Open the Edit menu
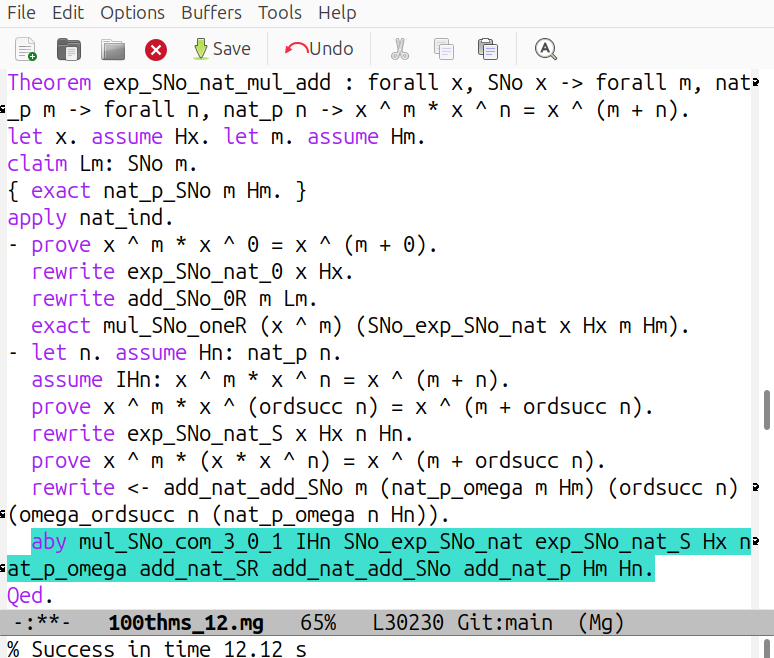The image size is (774, 658). tap(68, 13)
